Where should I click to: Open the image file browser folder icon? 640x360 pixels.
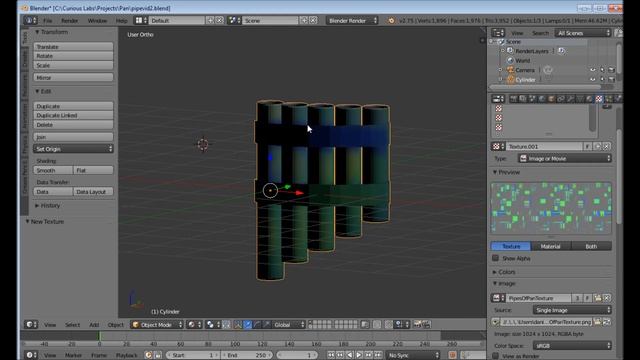[598, 322]
